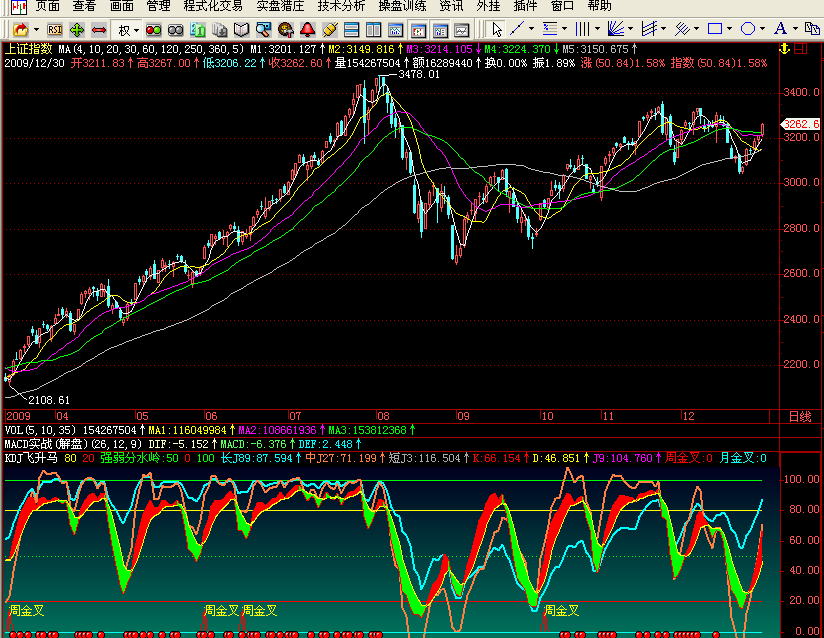This screenshot has height=638, width=824.
Task: Click the anchor icon above price axis
Action: pyautogui.click(x=784, y=49)
